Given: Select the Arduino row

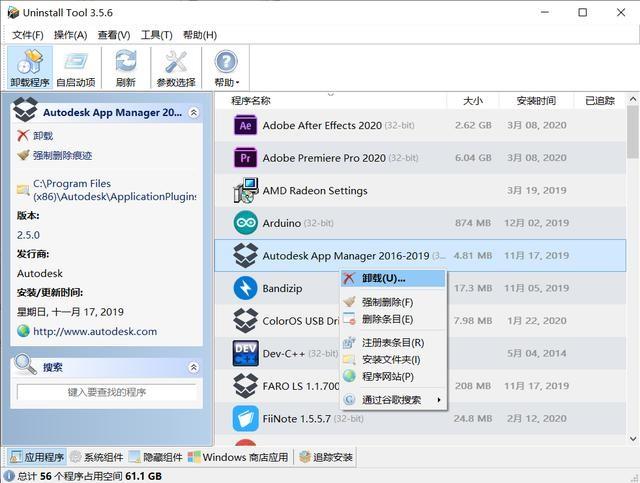Looking at the screenshot, I should tap(420, 223).
